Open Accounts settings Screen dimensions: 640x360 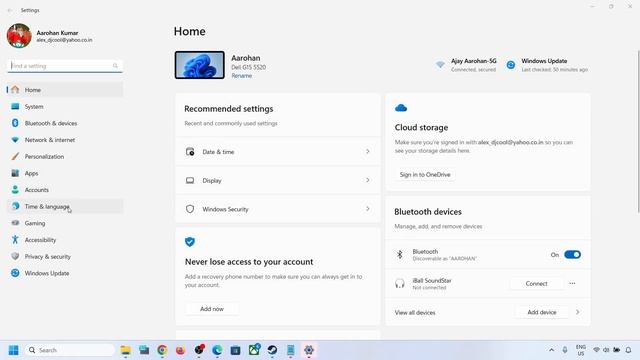65,190
